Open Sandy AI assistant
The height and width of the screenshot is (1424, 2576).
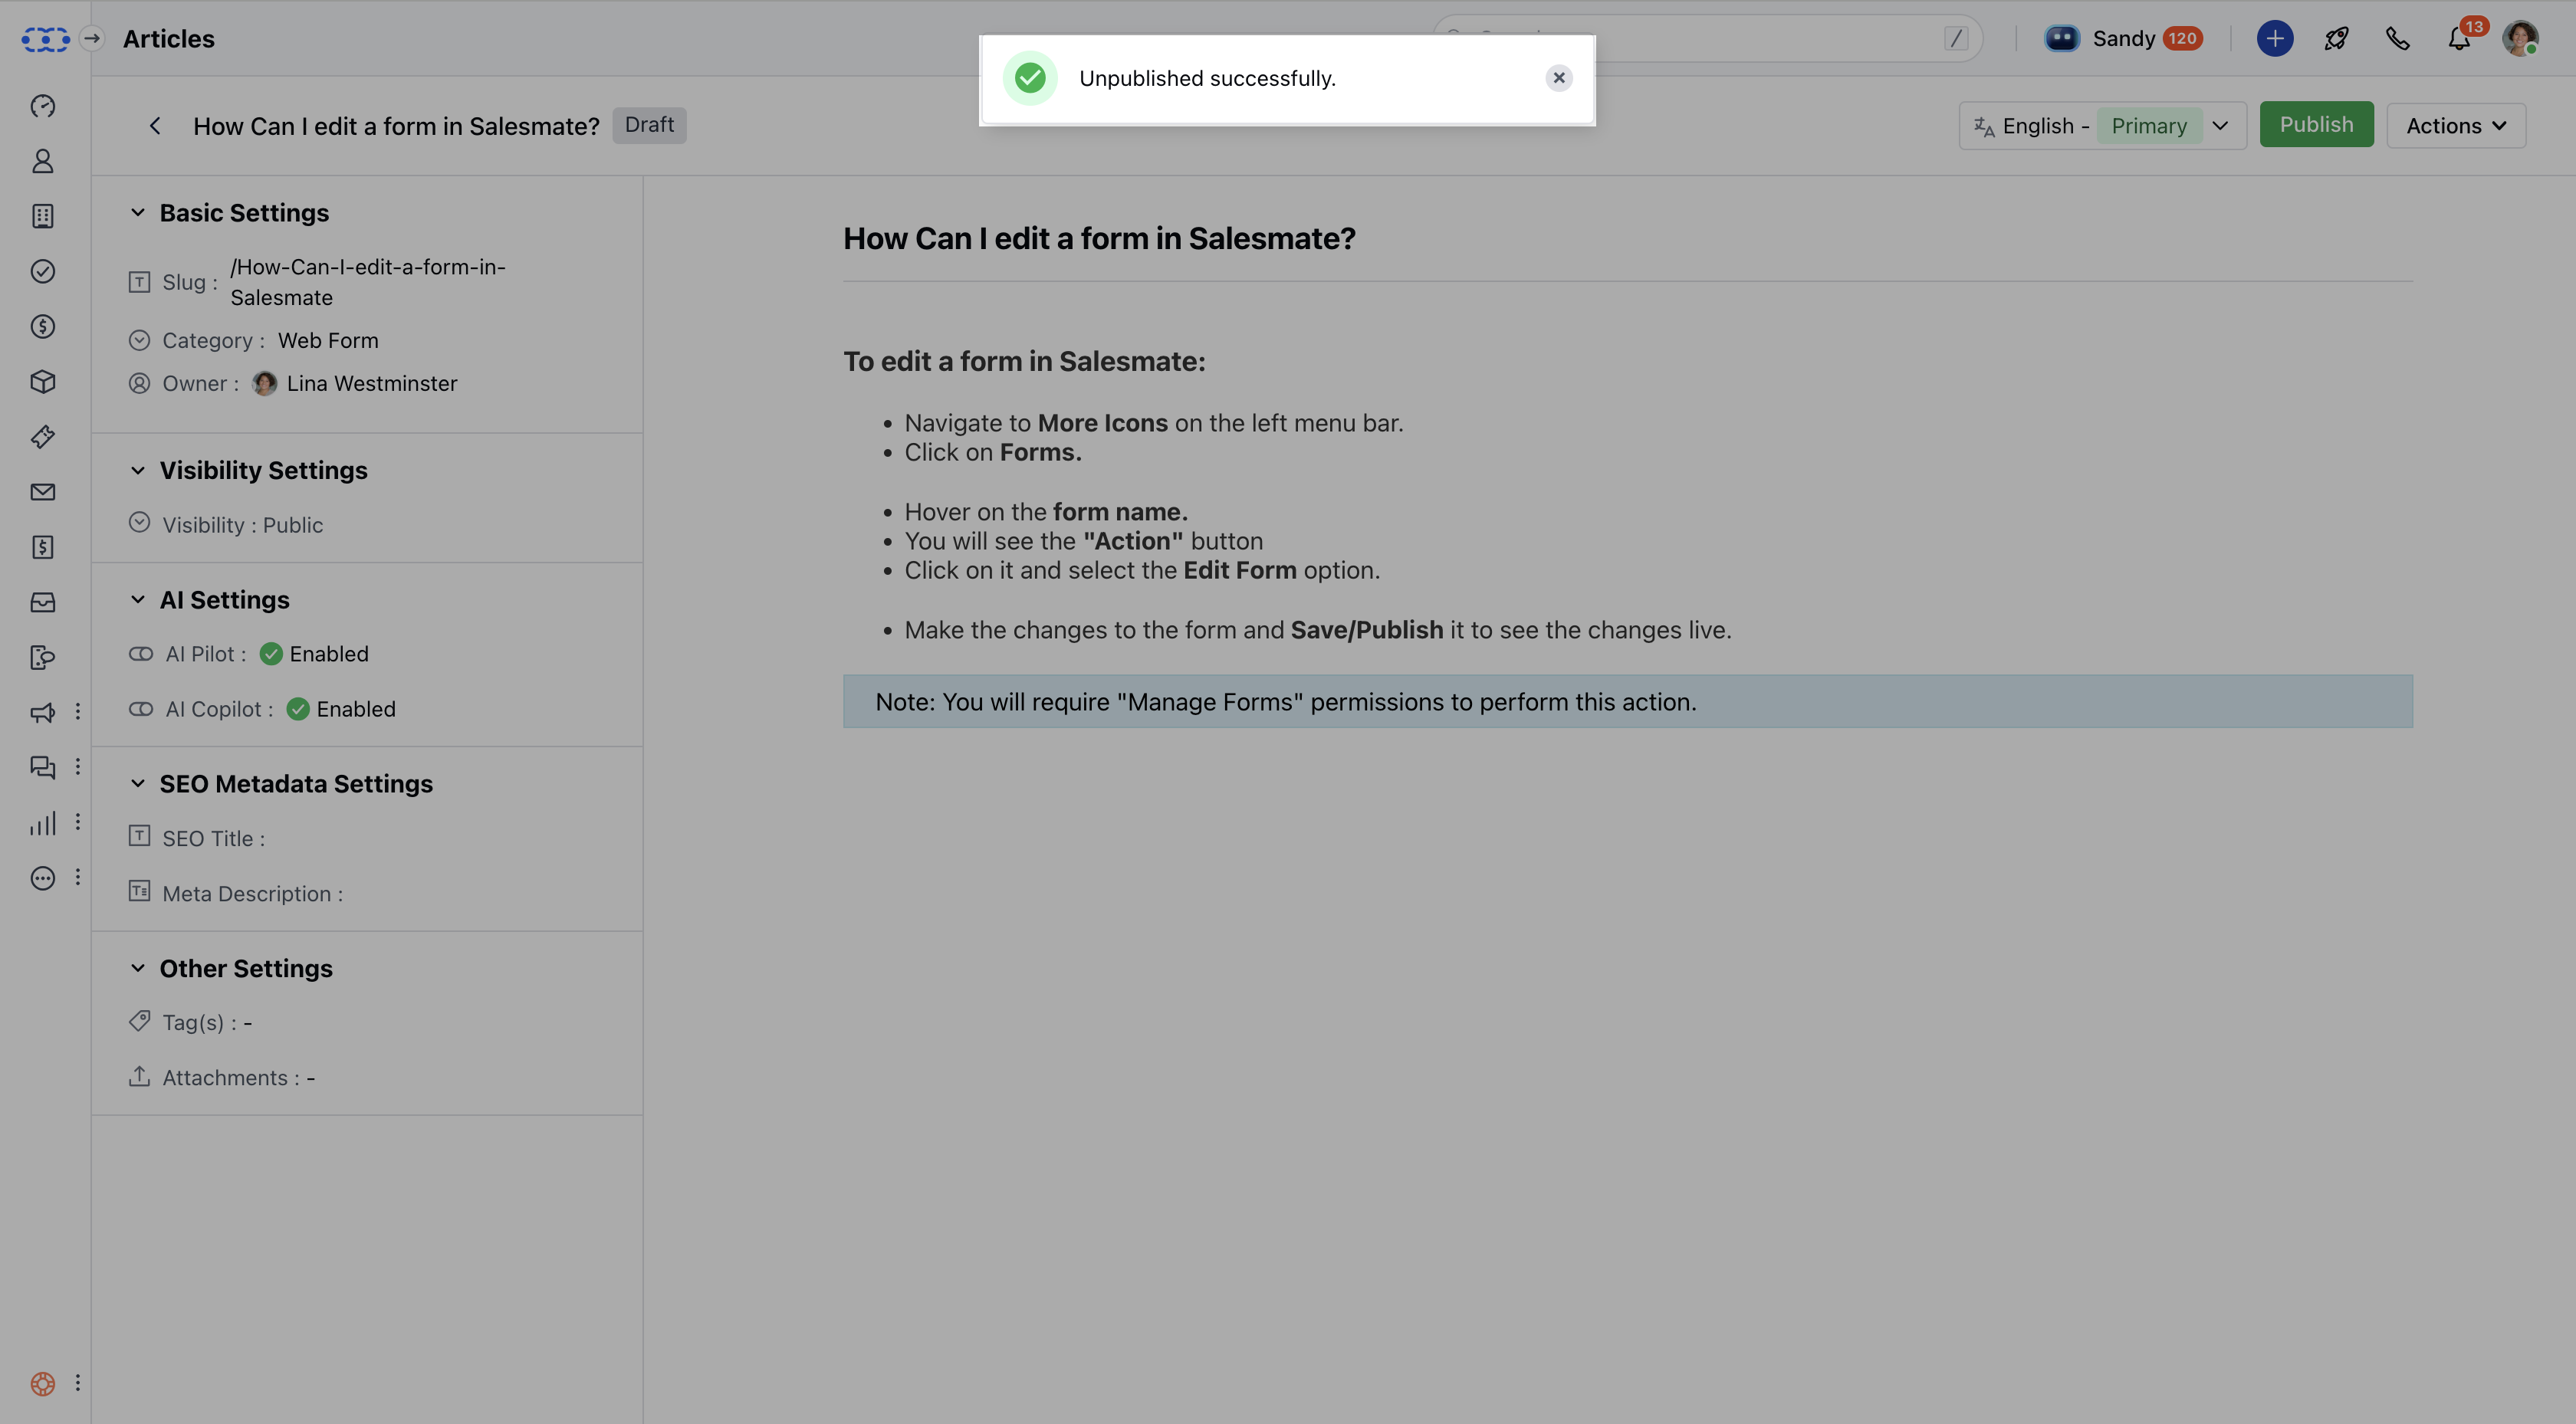(x=2122, y=39)
